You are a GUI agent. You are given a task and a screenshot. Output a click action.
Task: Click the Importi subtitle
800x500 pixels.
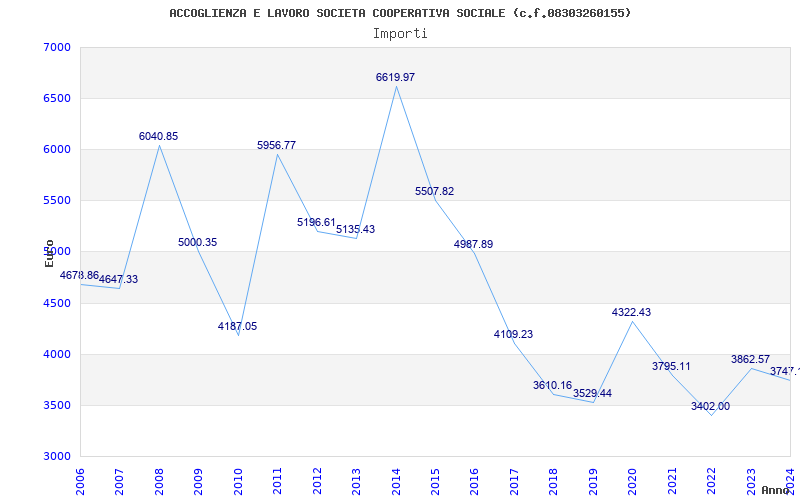pos(400,34)
